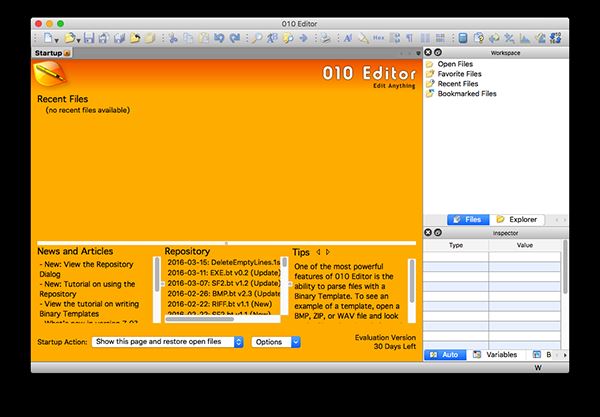Show the next tip

pyautogui.click(x=328, y=252)
